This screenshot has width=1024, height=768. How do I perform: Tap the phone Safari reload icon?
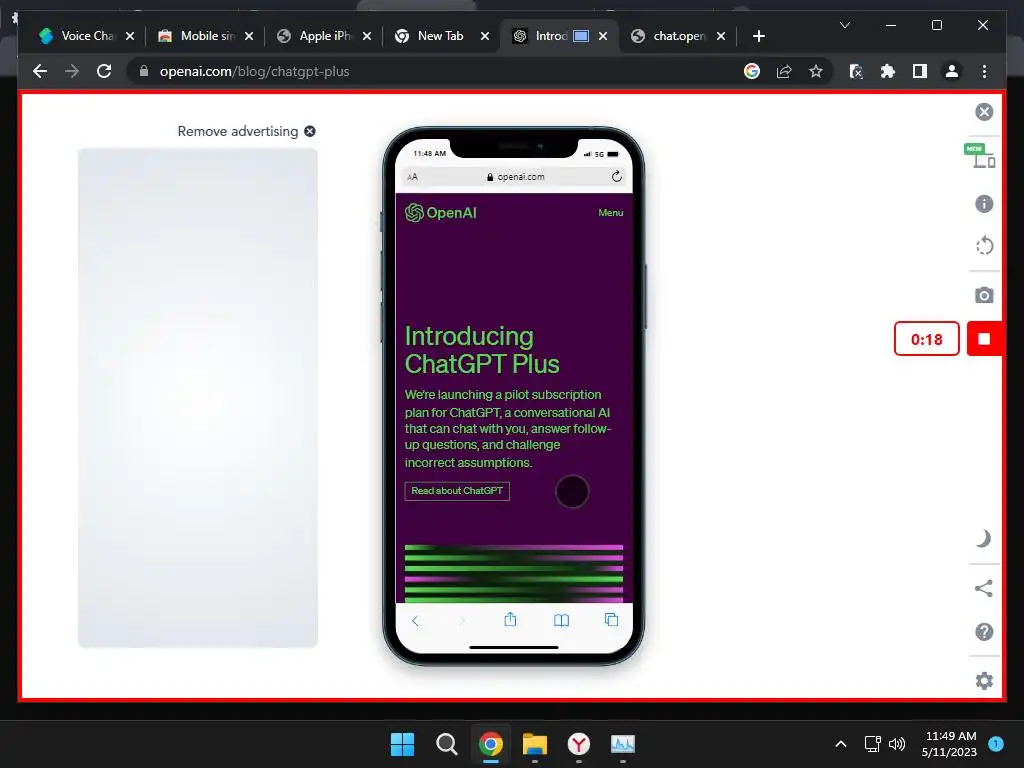click(x=616, y=176)
